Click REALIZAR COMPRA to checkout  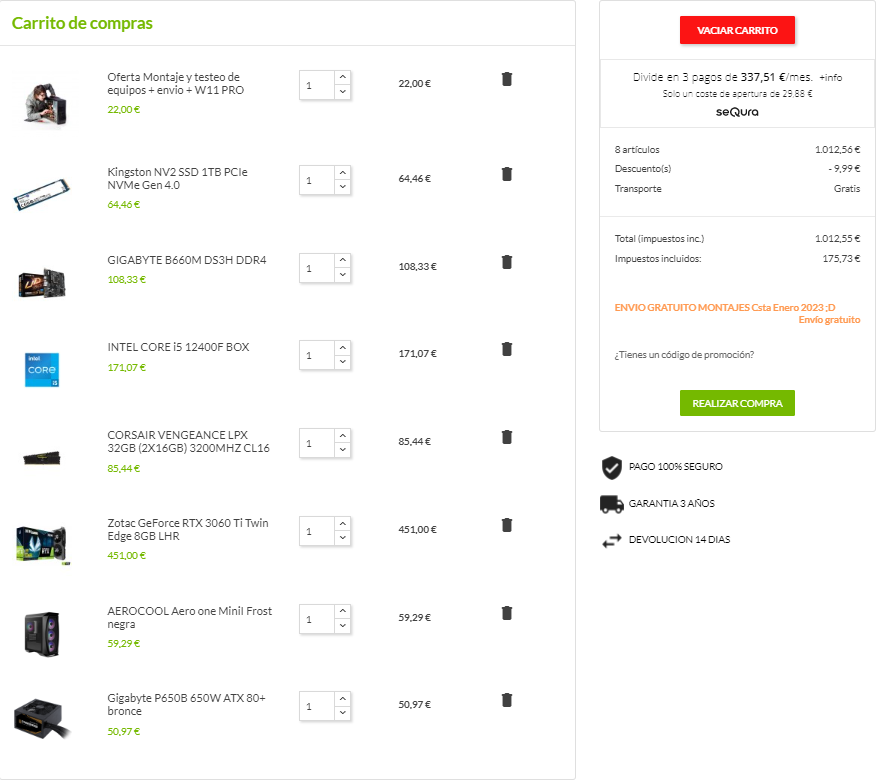[737, 403]
